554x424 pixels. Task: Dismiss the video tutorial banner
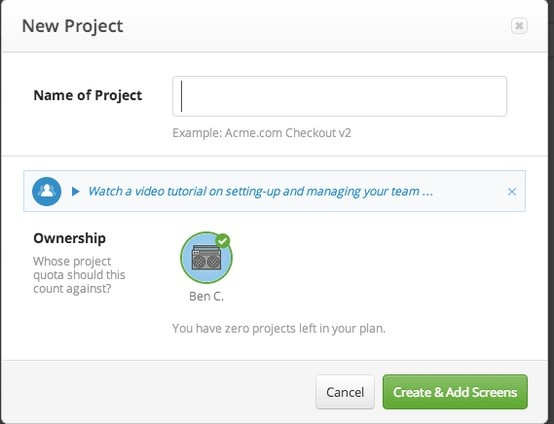point(512,192)
